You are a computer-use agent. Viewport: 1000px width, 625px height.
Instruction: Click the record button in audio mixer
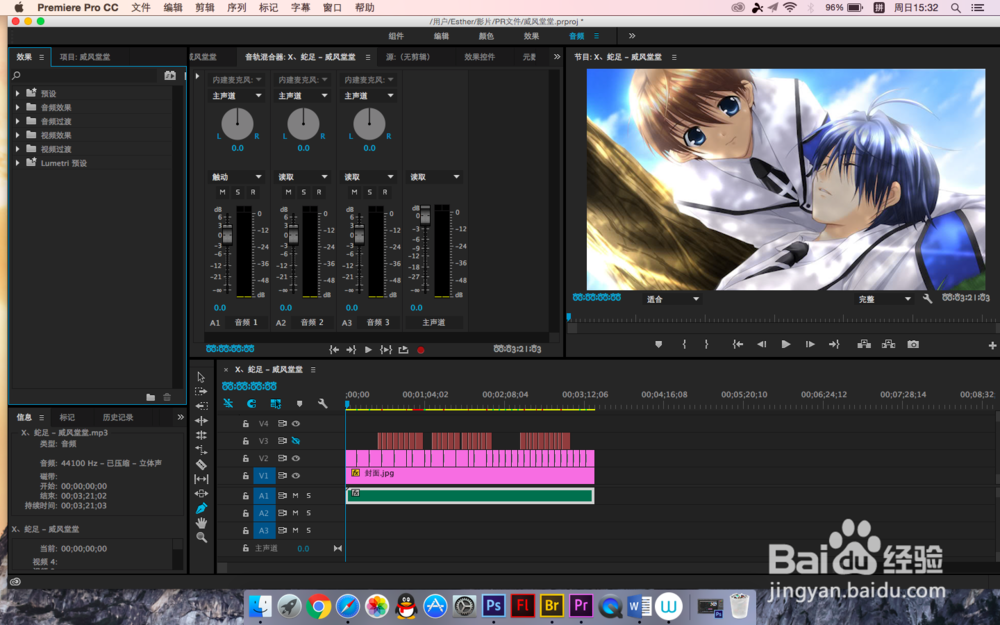421,350
